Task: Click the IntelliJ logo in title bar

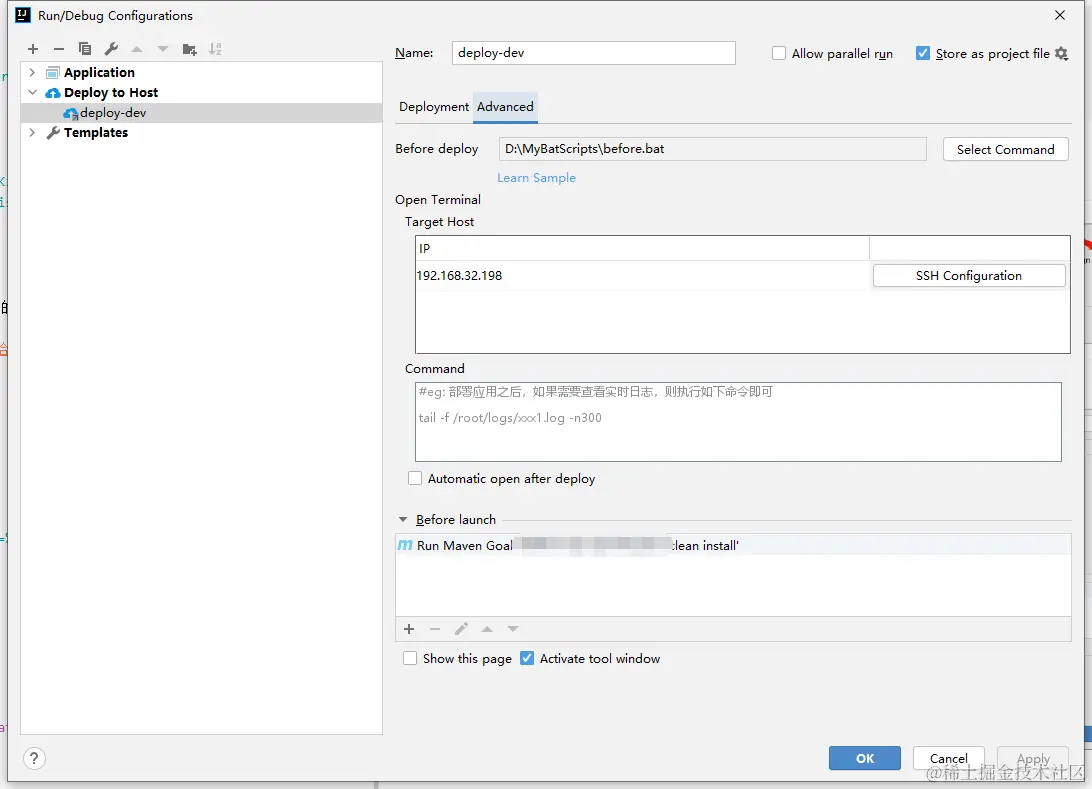Action: 23,15
